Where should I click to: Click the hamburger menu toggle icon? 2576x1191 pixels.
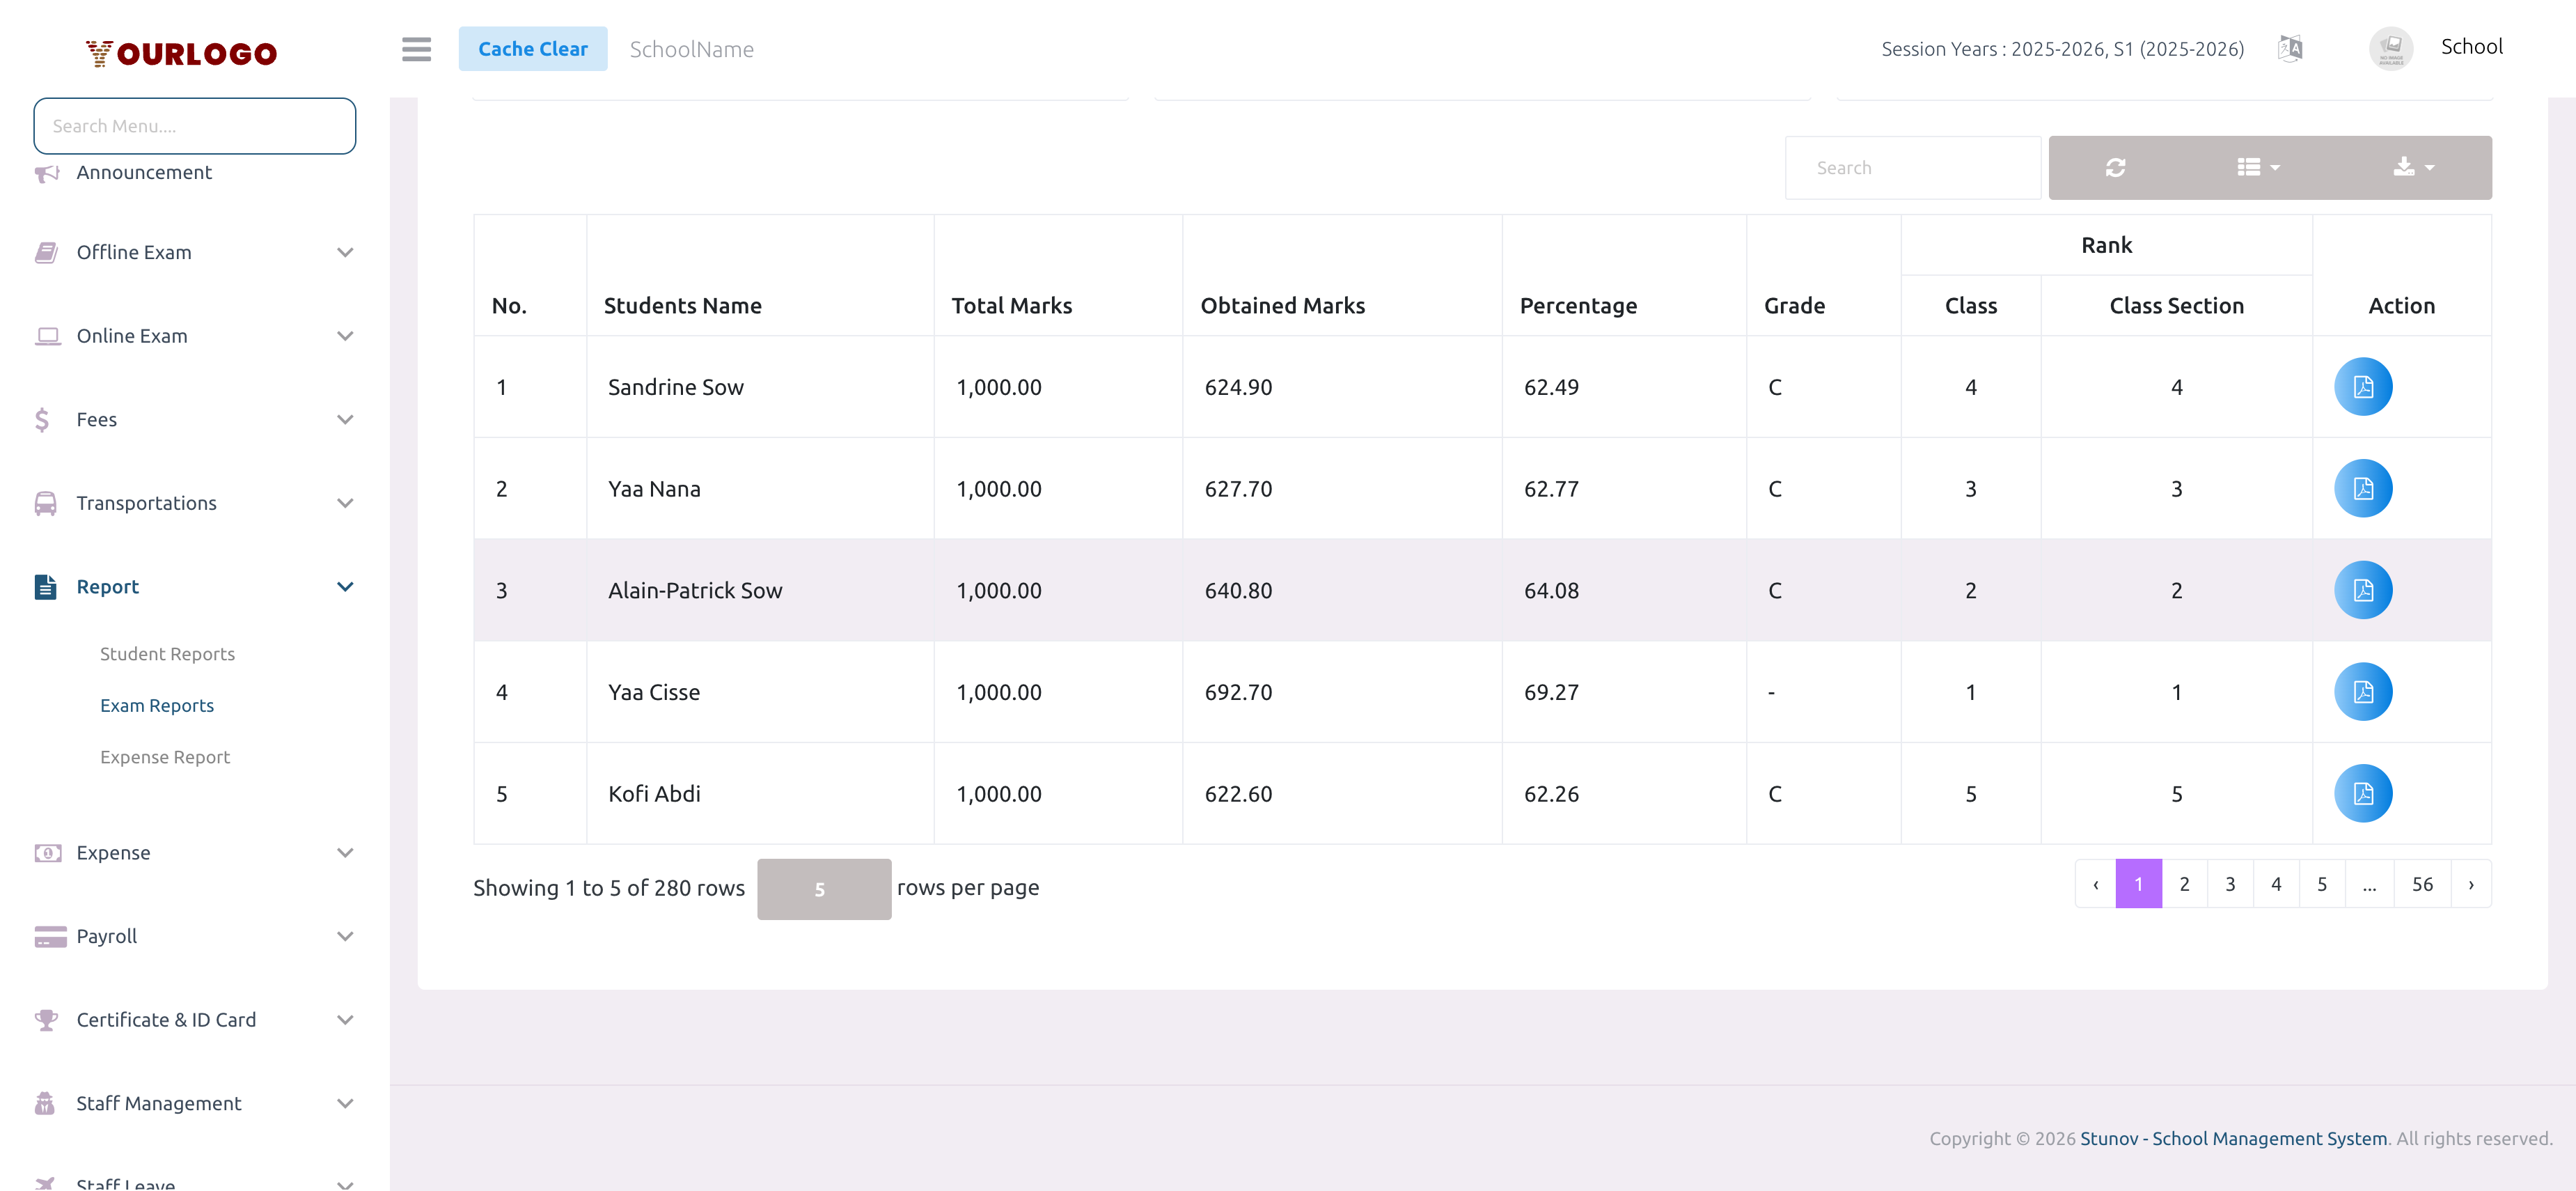click(416, 49)
